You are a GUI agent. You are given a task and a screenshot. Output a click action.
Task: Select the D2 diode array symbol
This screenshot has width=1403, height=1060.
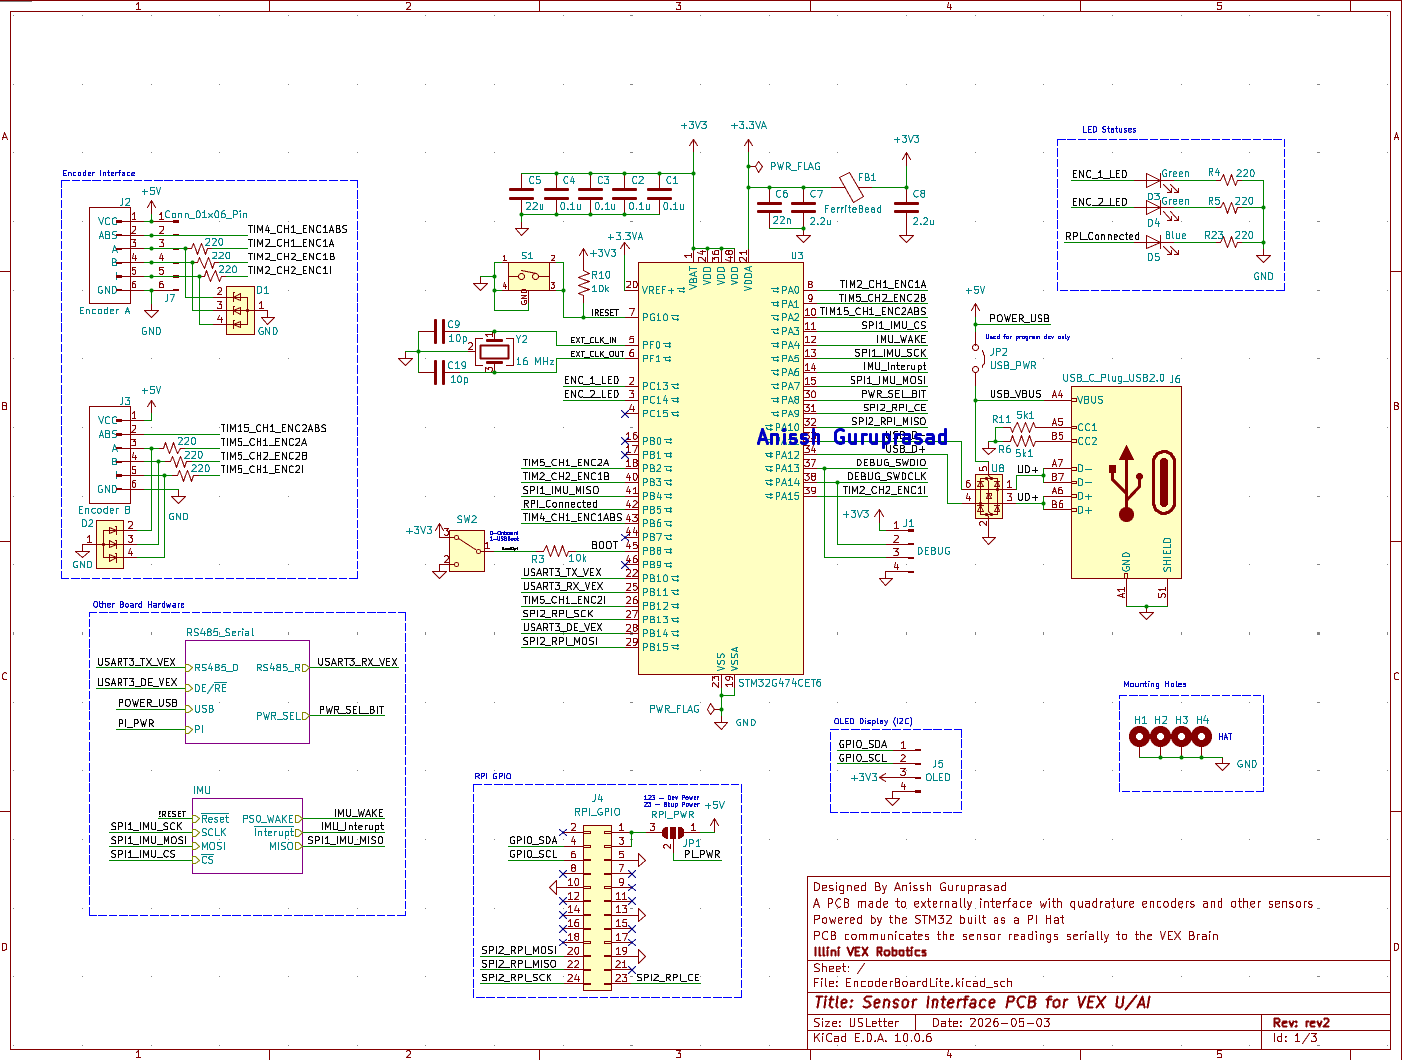click(x=110, y=545)
